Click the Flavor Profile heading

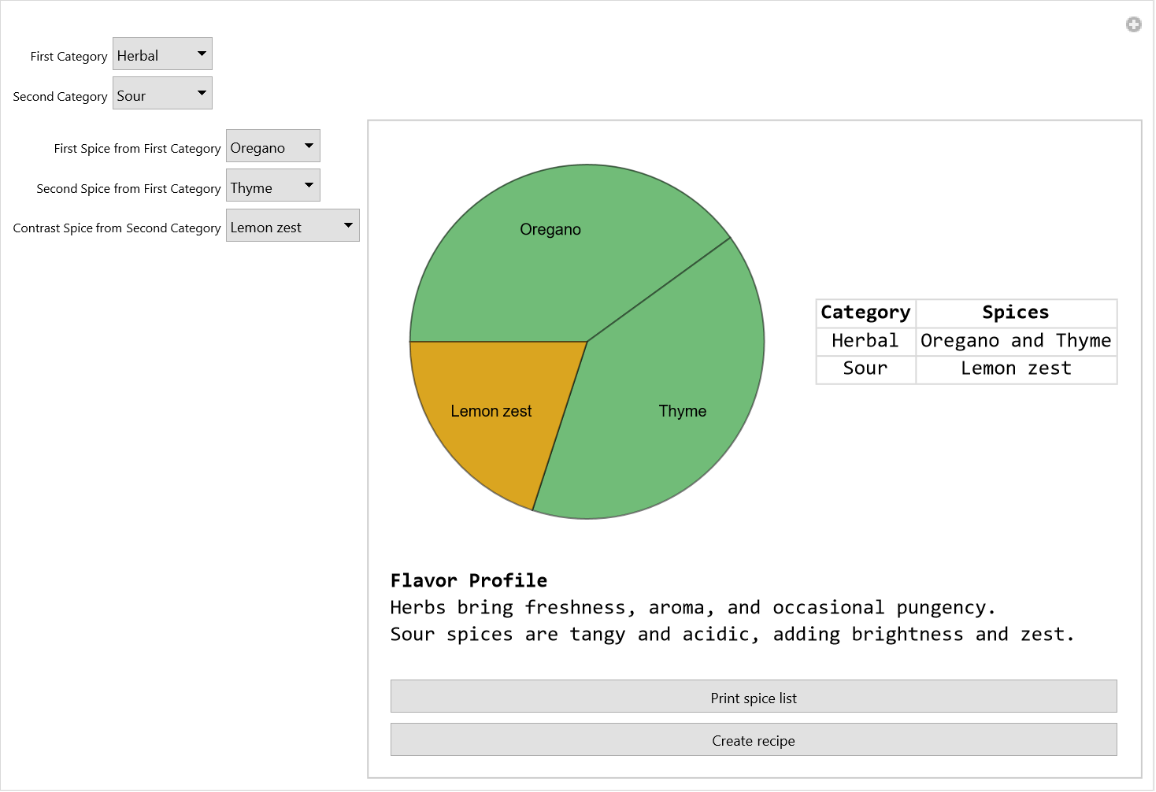tap(469, 580)
